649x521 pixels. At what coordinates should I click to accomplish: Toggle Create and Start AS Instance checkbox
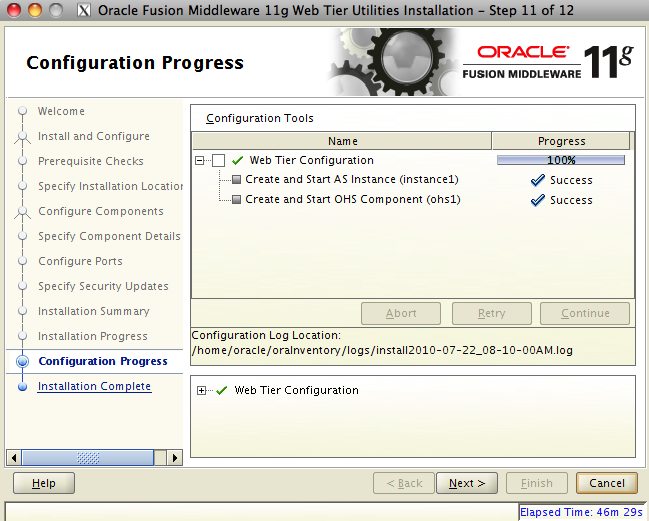237,180
